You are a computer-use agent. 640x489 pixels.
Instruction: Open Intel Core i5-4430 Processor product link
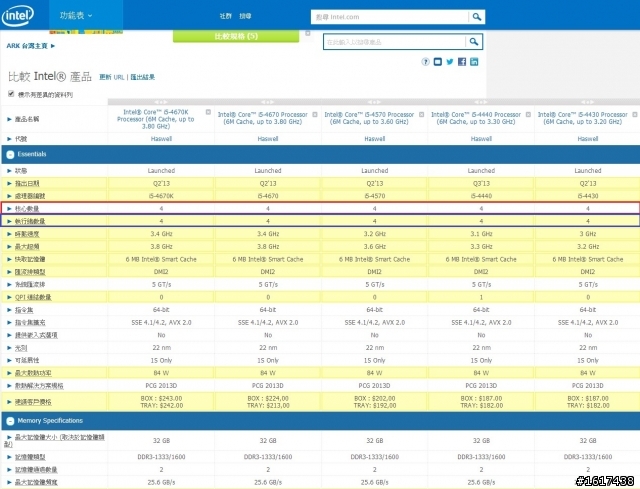pyautogui.click(x=582, y=118)
